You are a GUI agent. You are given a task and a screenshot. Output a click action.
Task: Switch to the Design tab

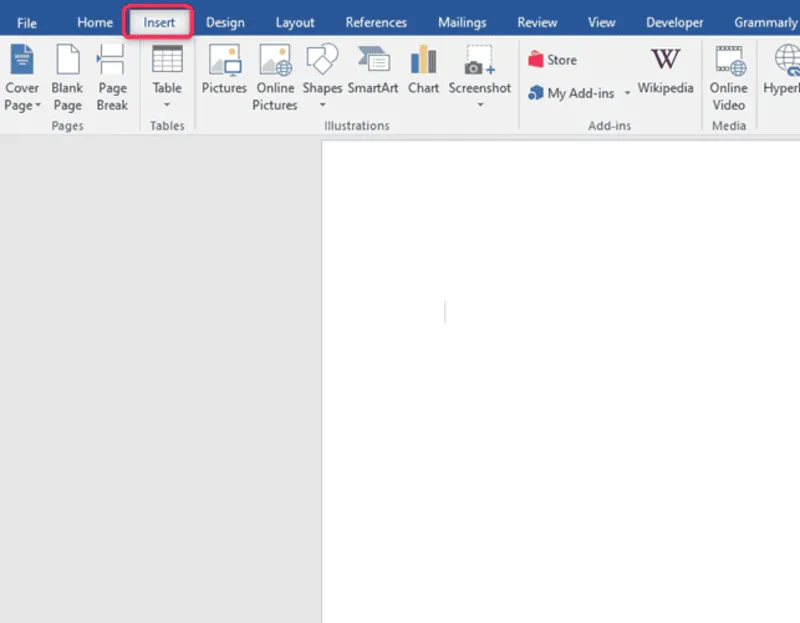pos(225,22)
